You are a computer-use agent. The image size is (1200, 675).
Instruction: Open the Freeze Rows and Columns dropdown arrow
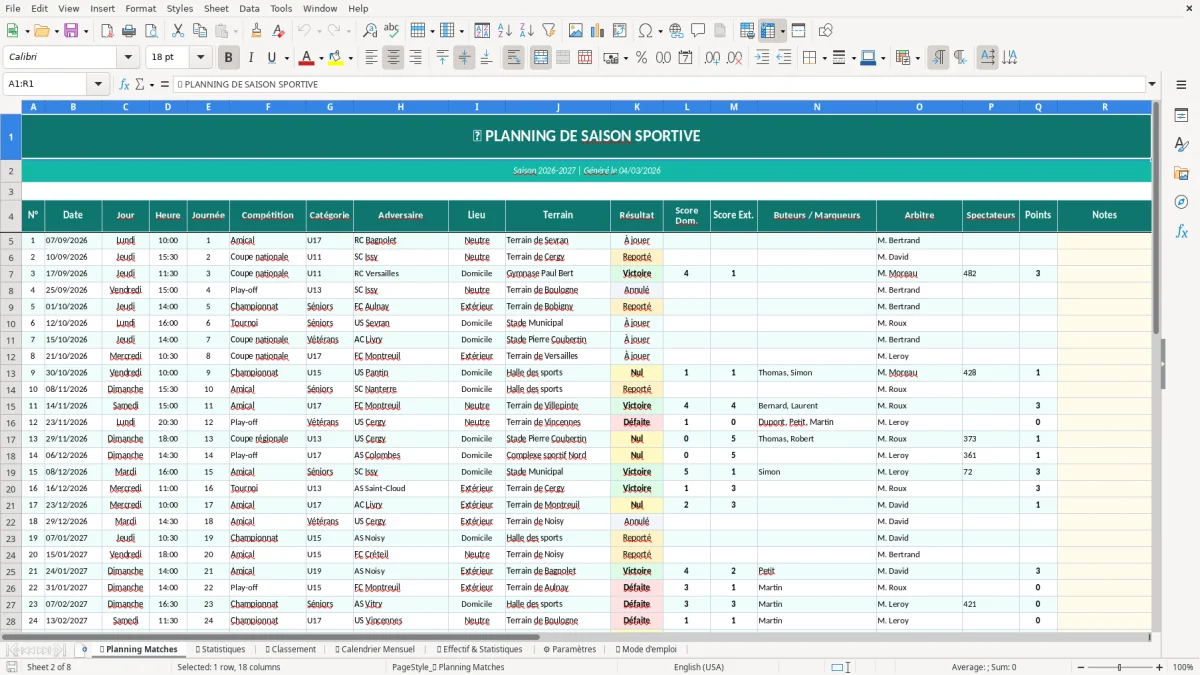[783, 31]
